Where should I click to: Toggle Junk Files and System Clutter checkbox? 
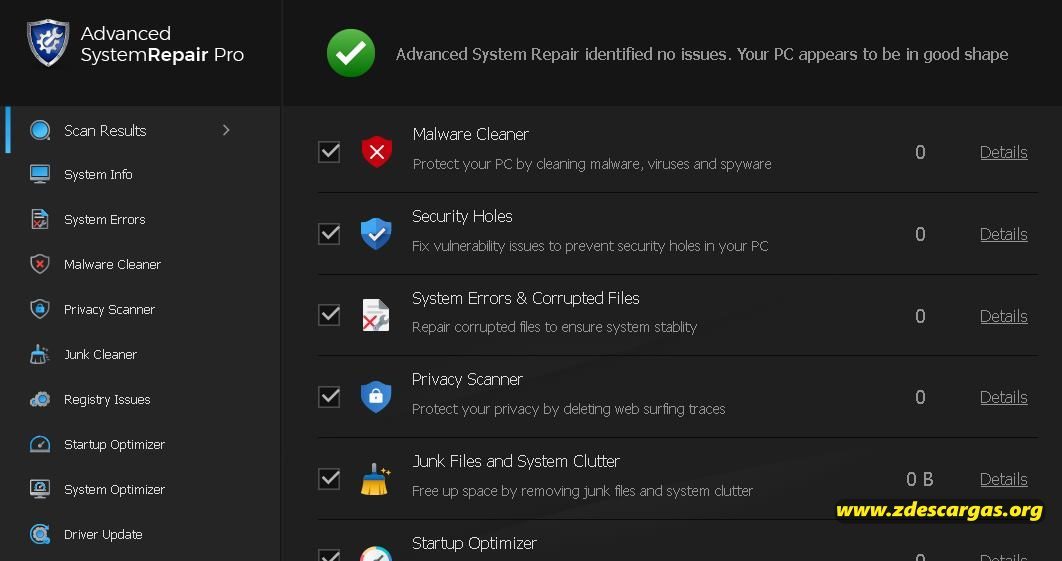coord(329,478)
